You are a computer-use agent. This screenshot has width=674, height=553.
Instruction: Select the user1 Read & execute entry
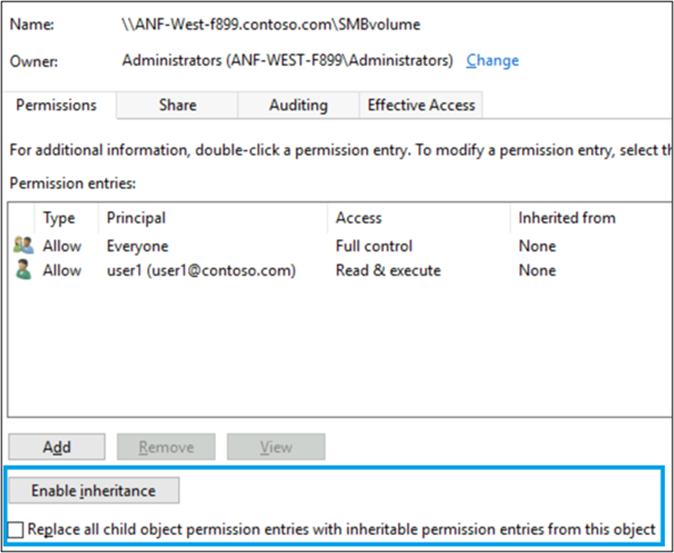coord(340,270)
